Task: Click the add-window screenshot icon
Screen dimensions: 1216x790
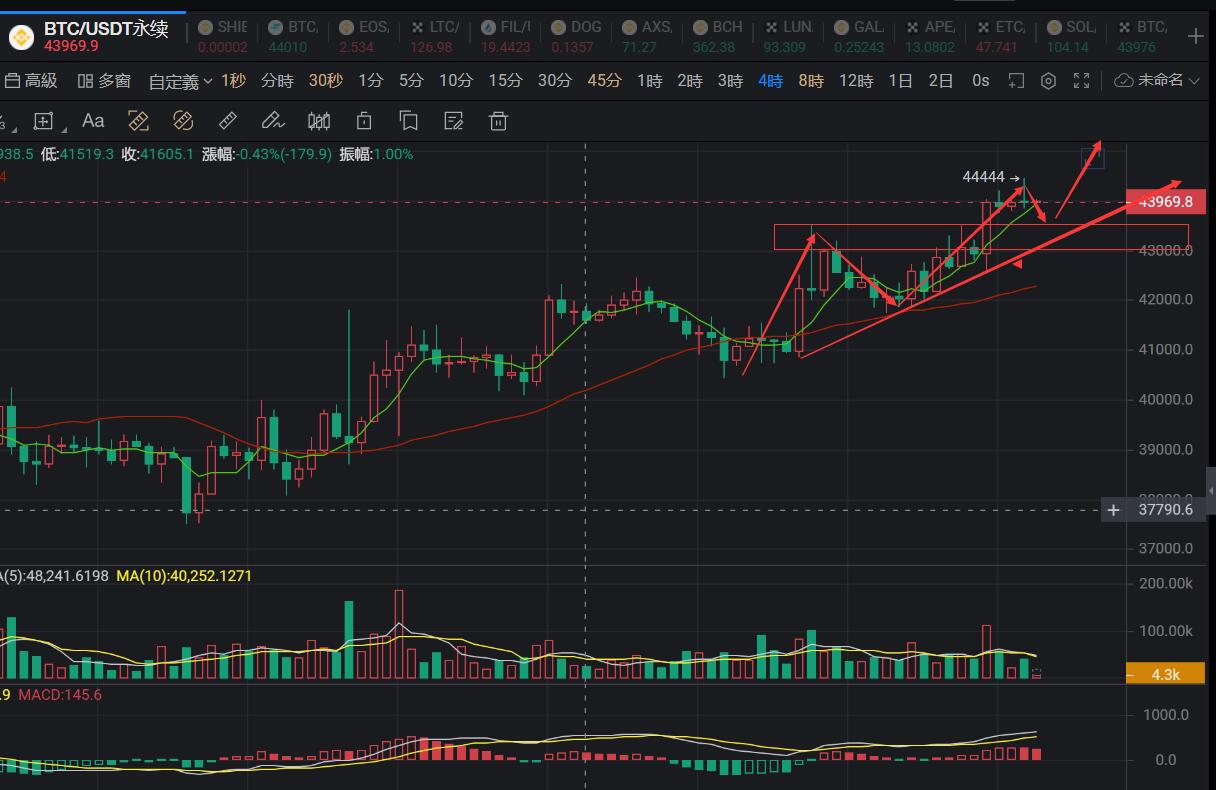Action: [1016, 81]
